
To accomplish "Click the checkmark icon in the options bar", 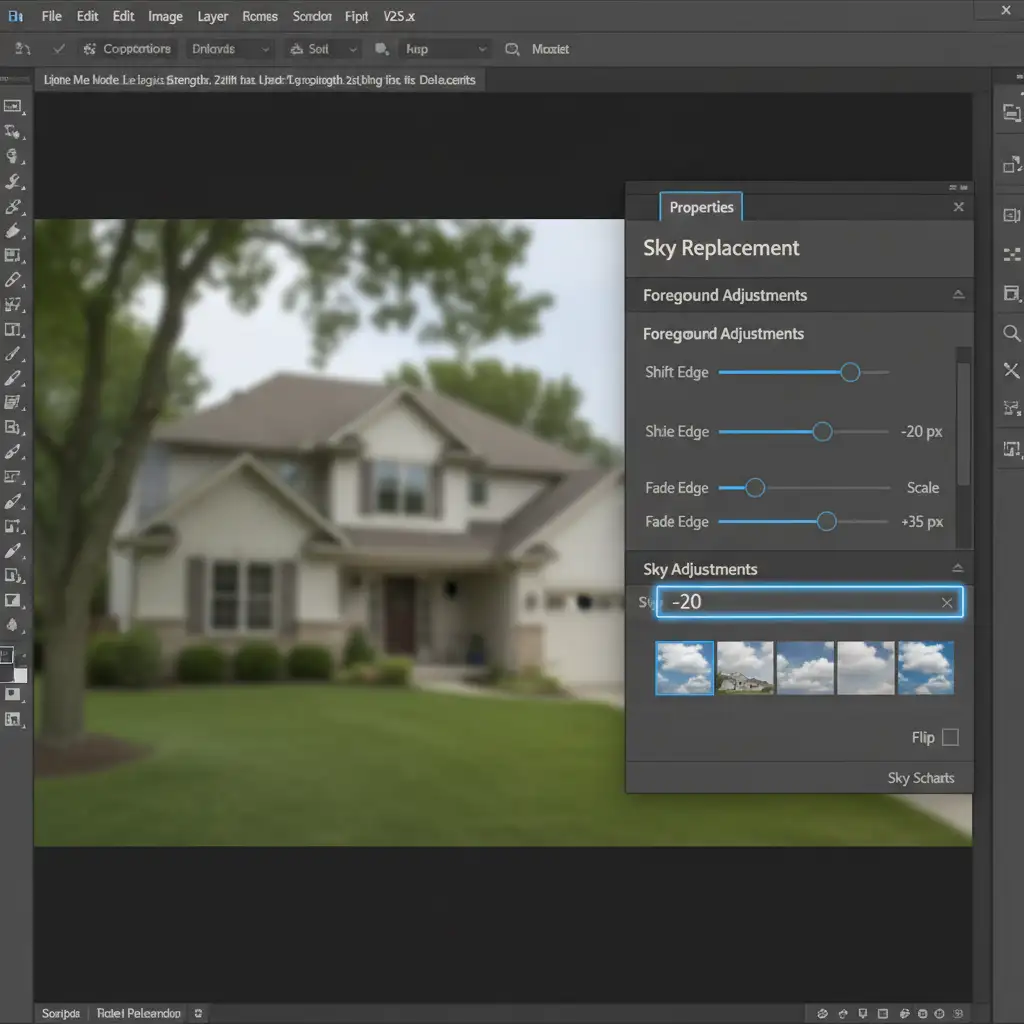I will coord(59,48).
